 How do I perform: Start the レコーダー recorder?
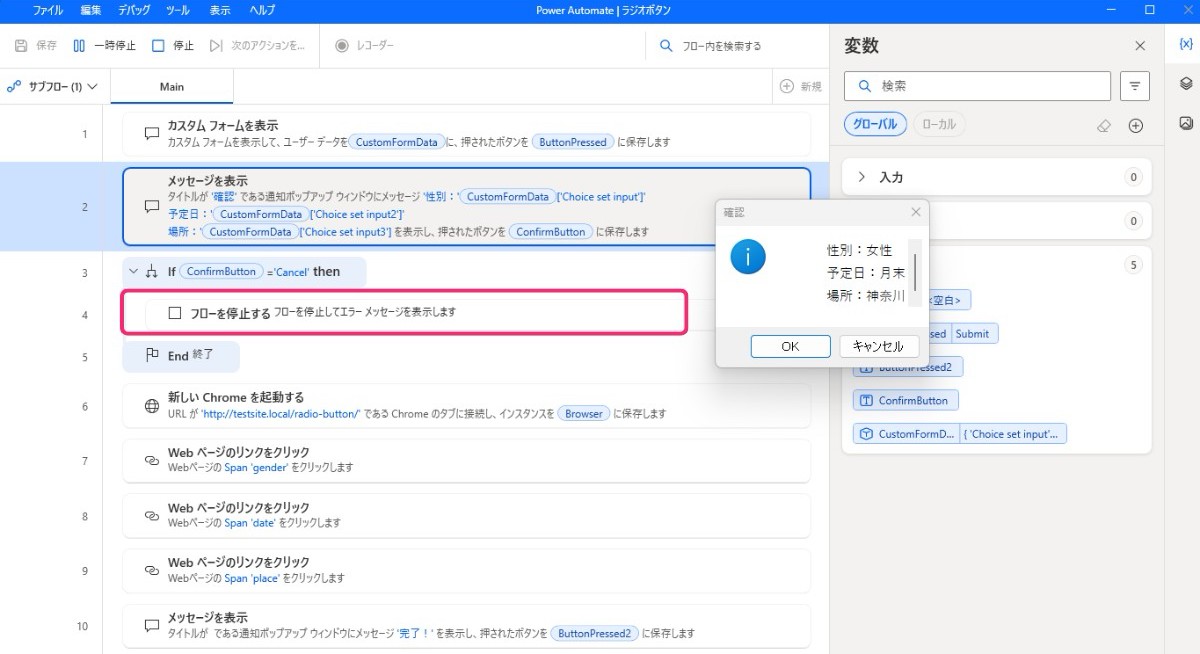(364, 46)
